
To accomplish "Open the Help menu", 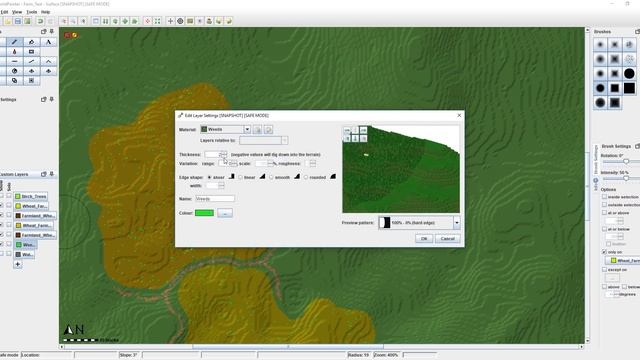I will [x=45, y=12].
